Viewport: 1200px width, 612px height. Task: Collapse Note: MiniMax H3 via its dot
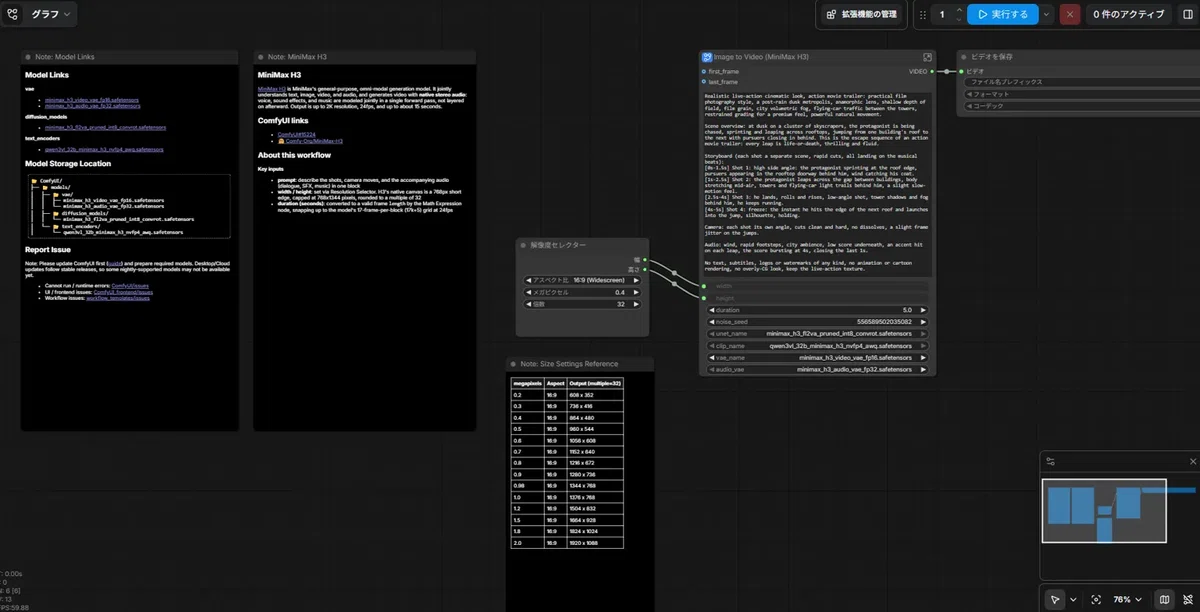(259, 58)
